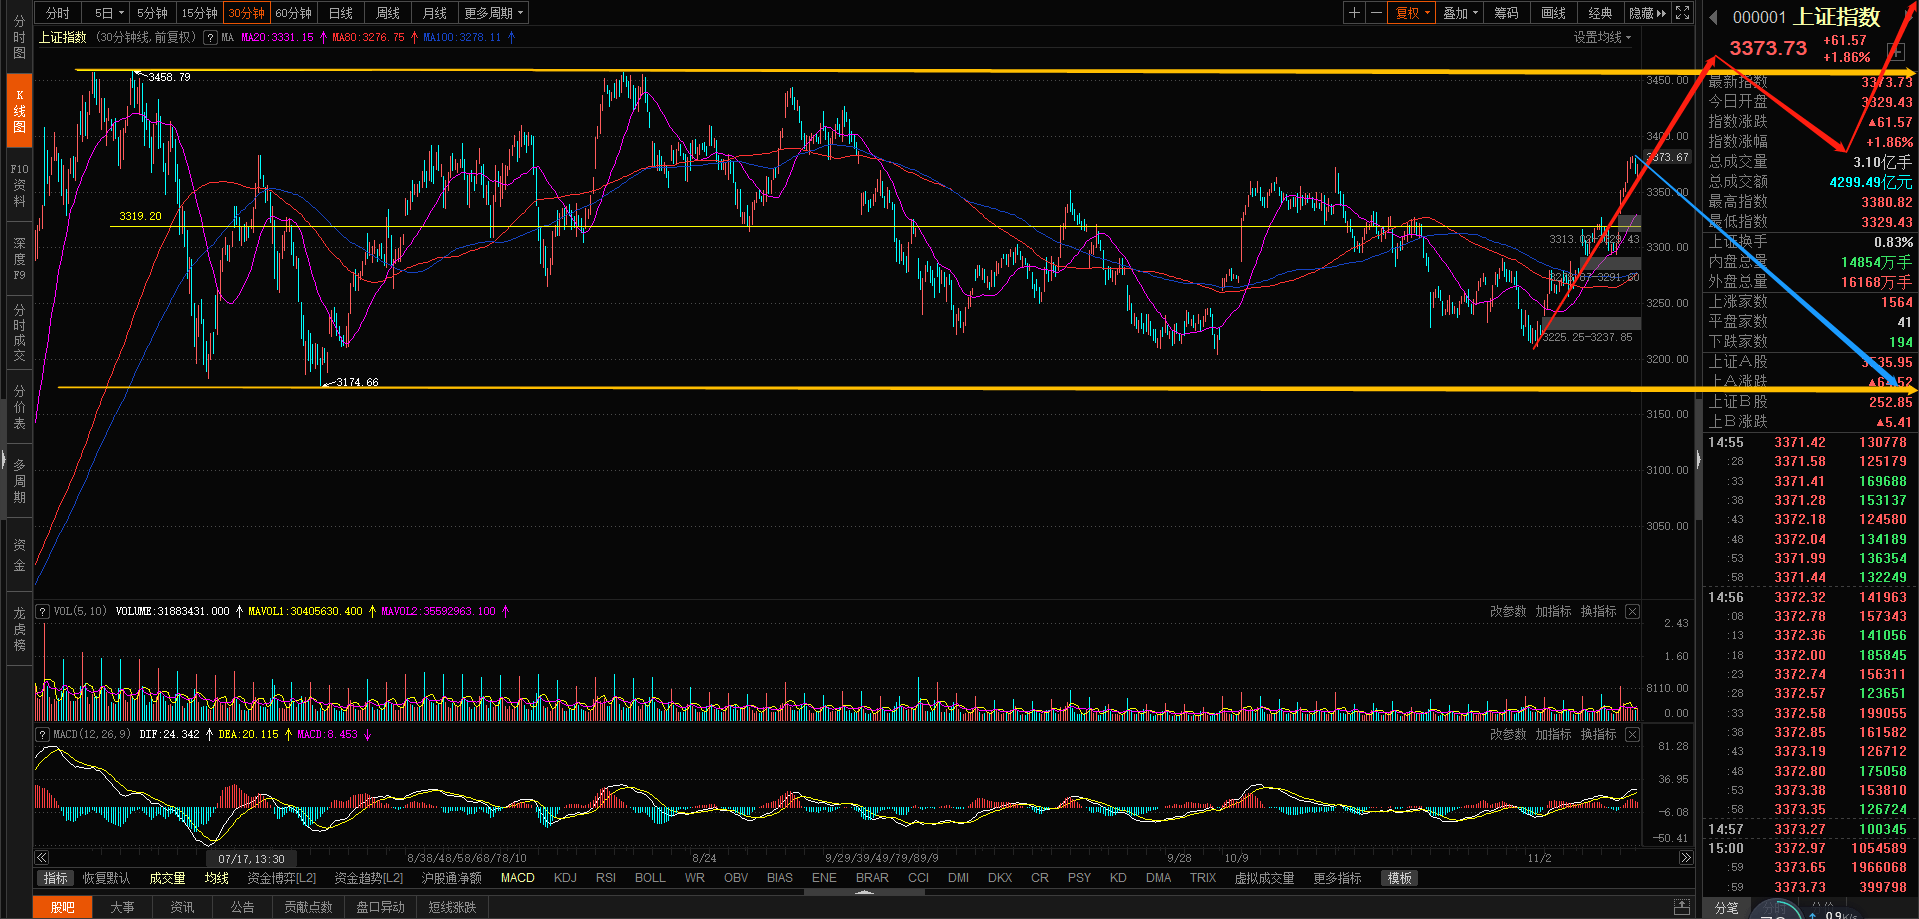Screen dimensions: 1919x919
Task: Add 上证指数 to watchlist with plus box
Action: tap(1896, 51)
